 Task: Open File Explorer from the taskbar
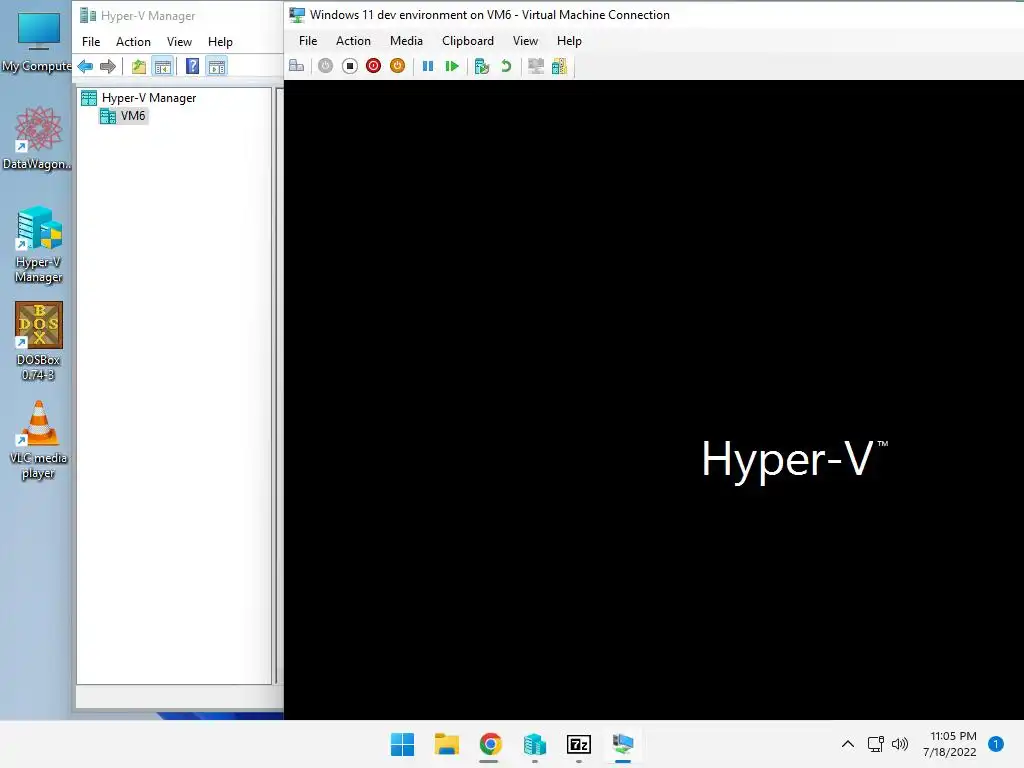447,744
